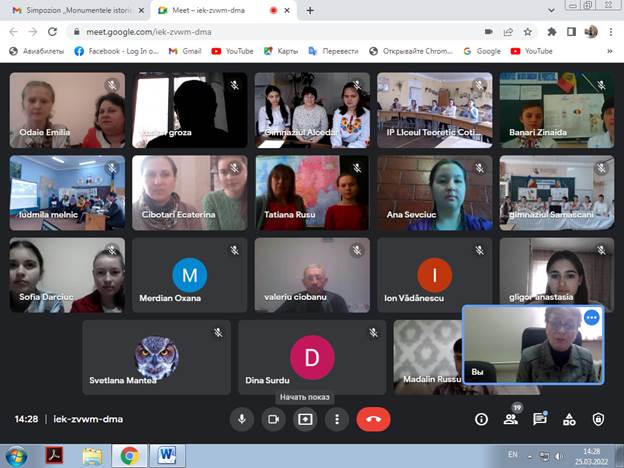Screen dimensions: 624x468
Task: Open the chat with everyone panel
Action: [x=540, y=419]
